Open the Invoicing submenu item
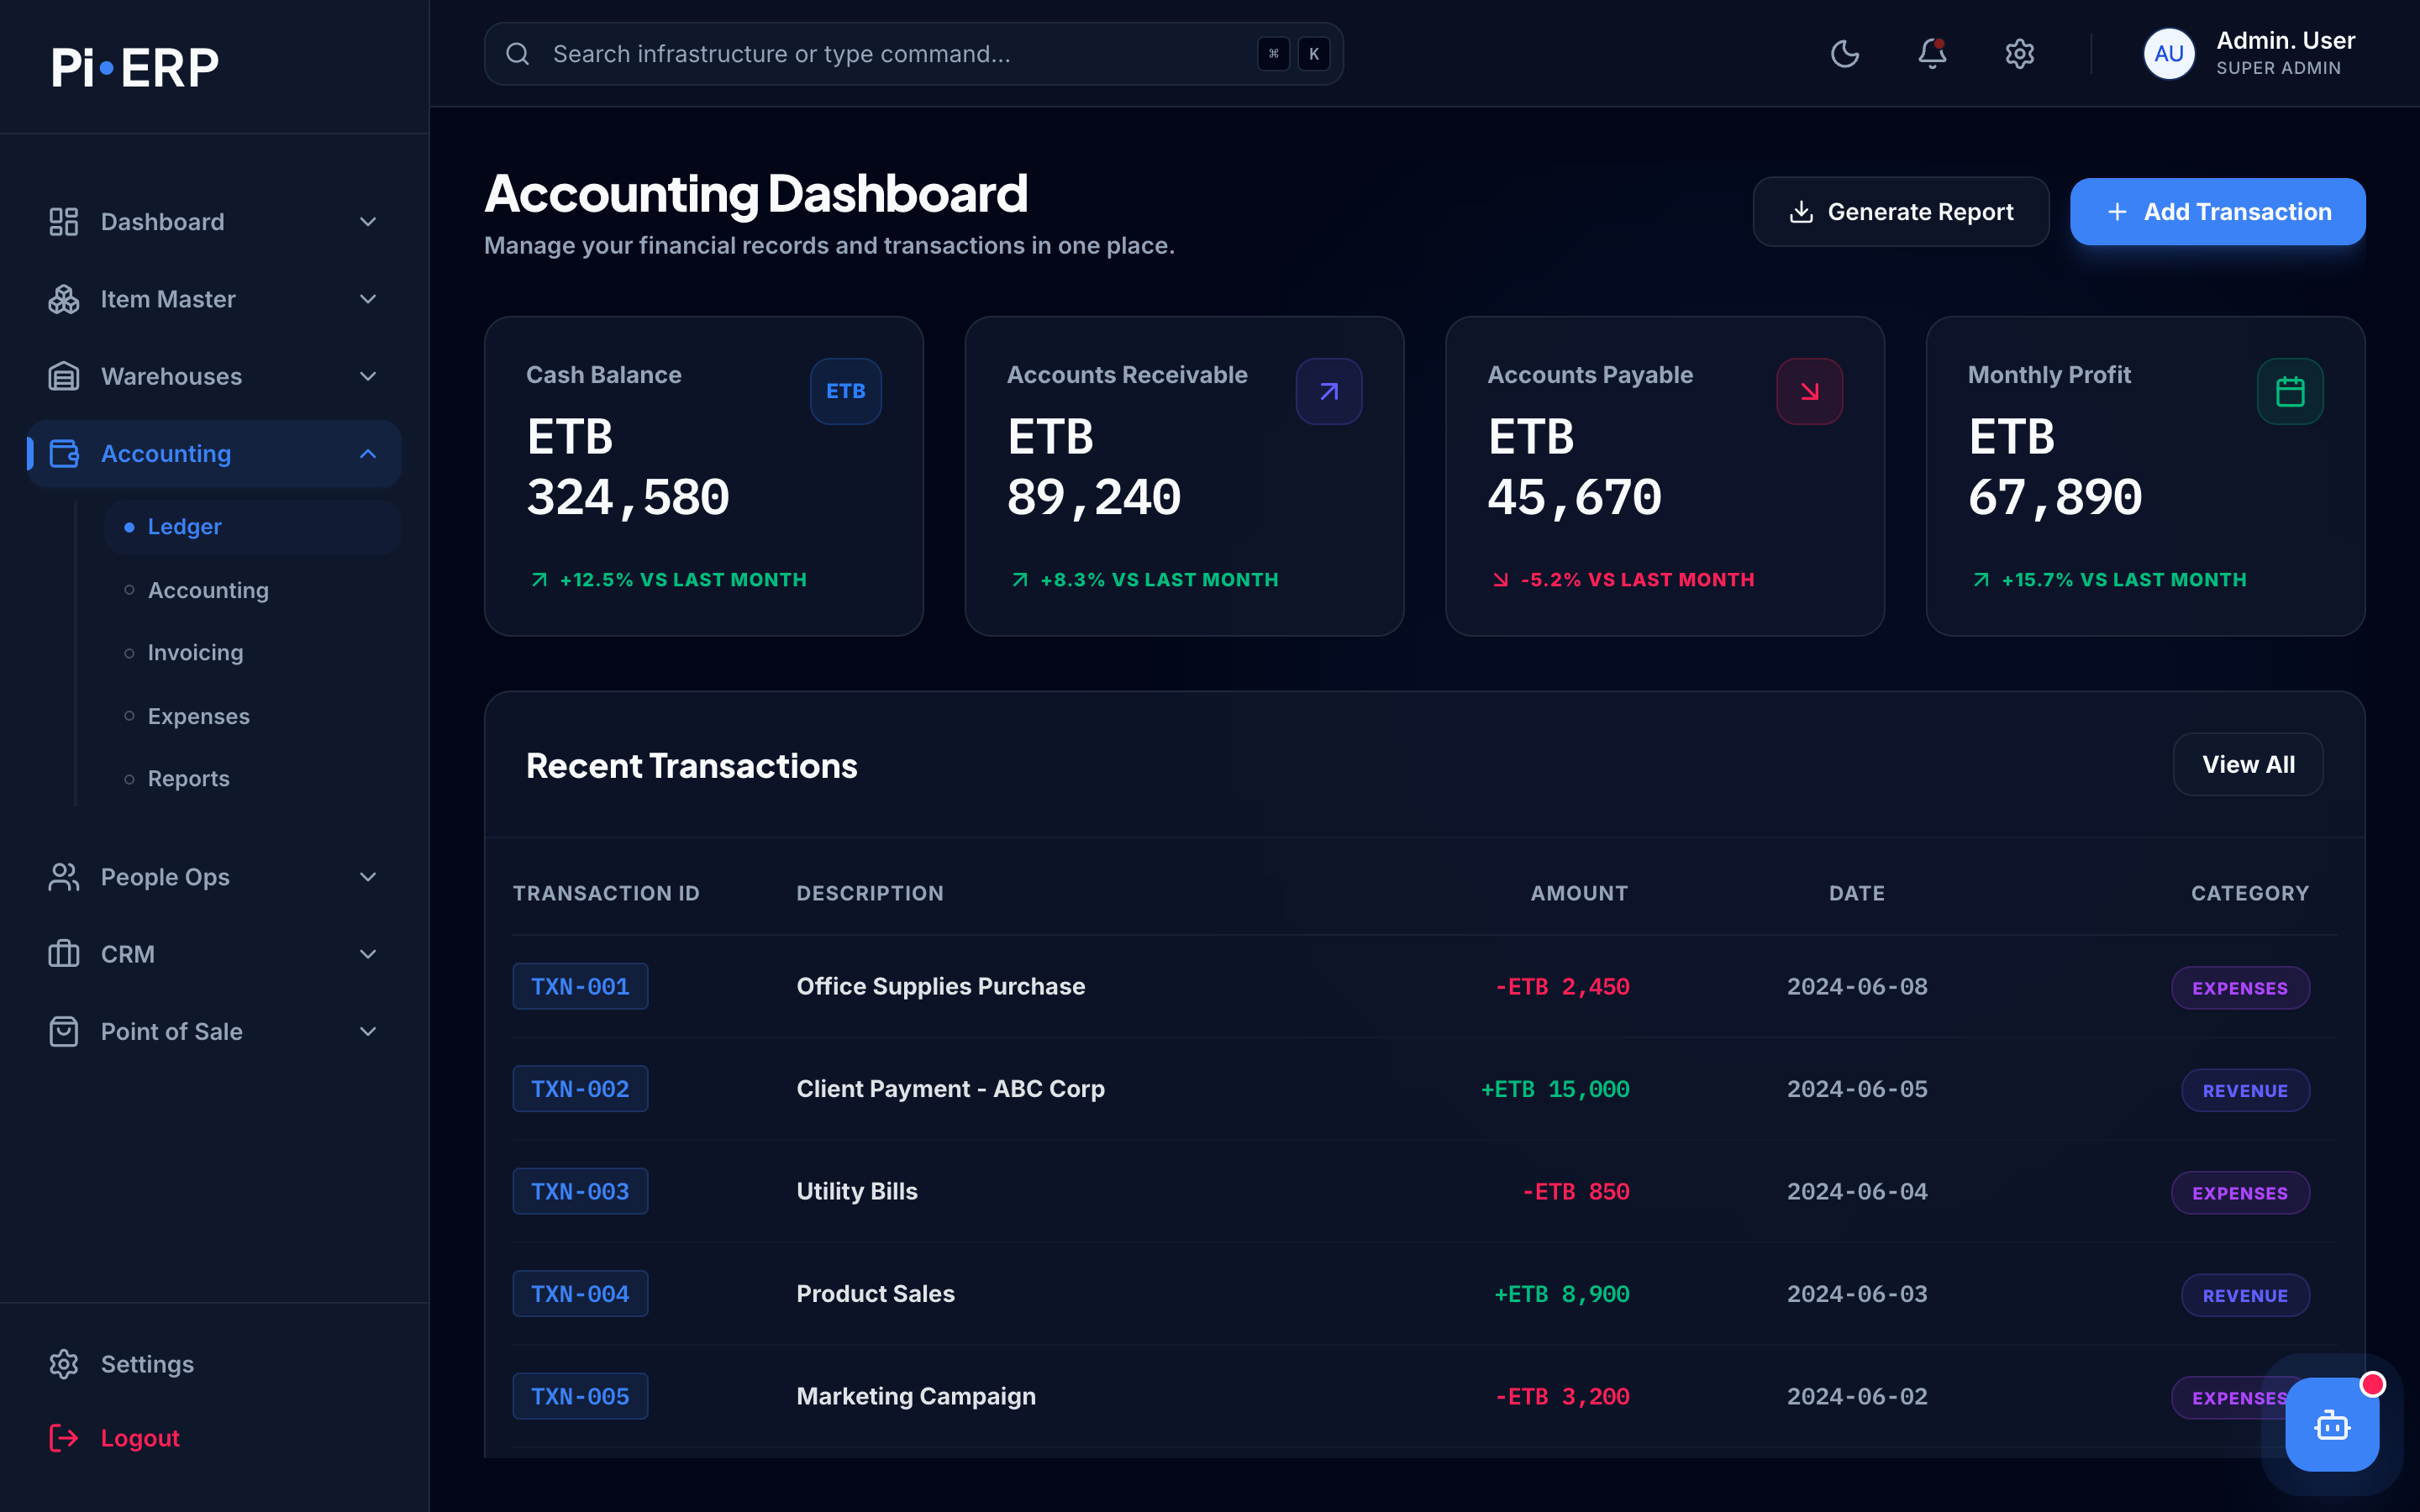2420x1512 pixels. [x=252, y=653]
